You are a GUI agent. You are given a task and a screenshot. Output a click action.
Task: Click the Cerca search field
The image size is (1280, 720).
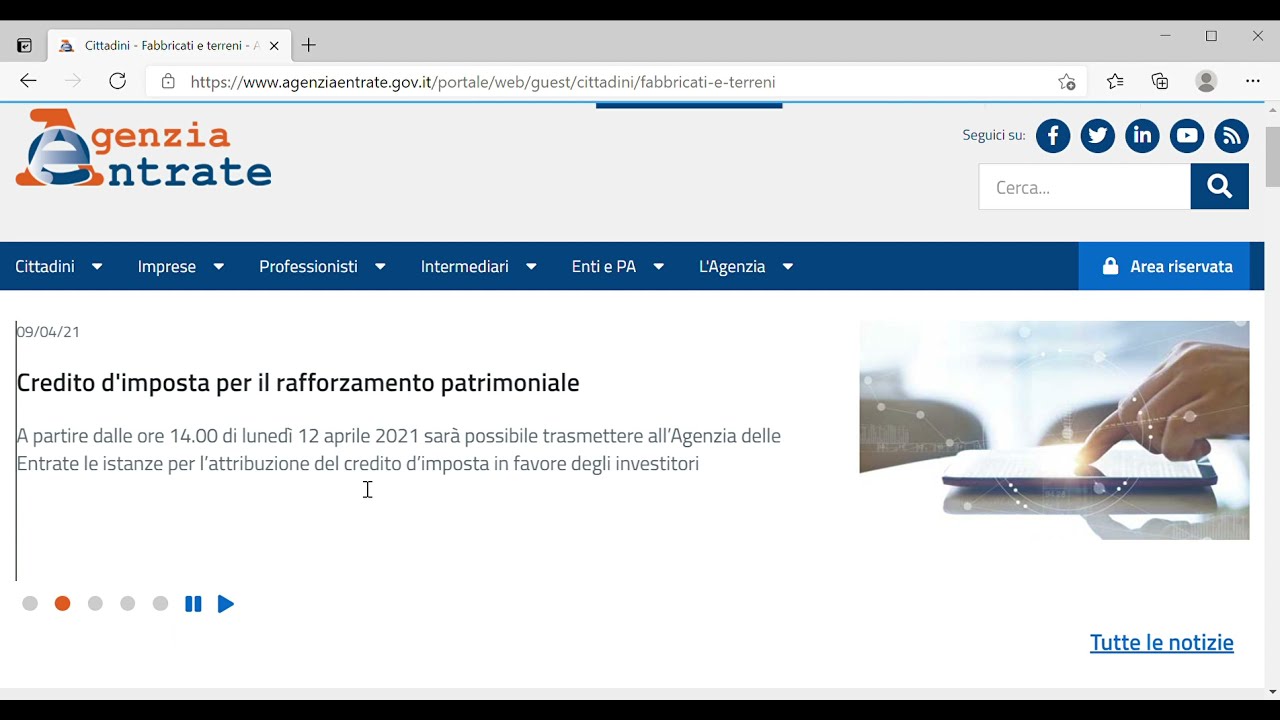pyautogui.click(x=1085, y=187)
